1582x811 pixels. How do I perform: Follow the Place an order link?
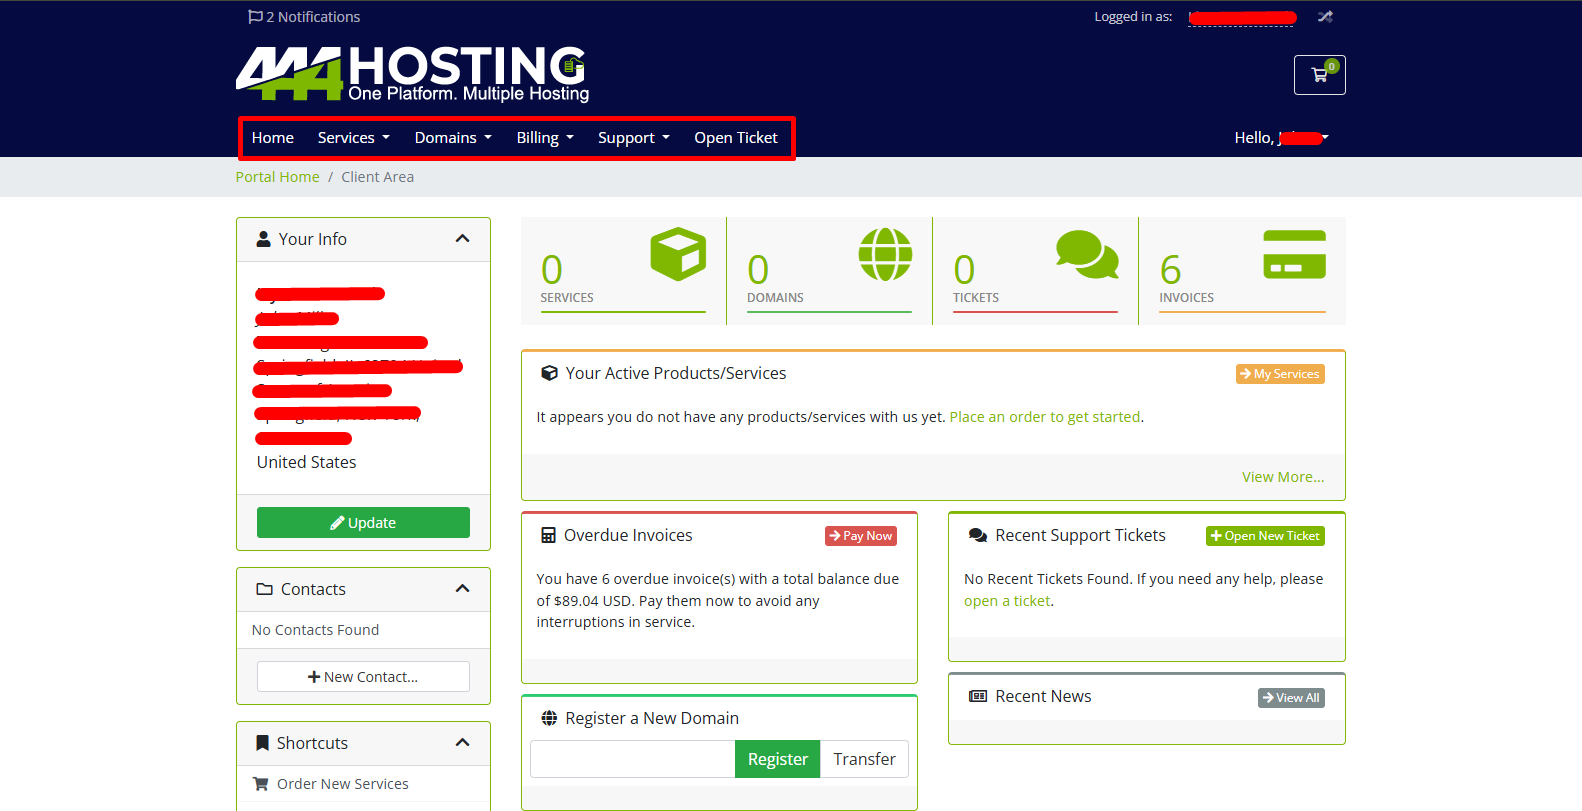(1044, 417)
